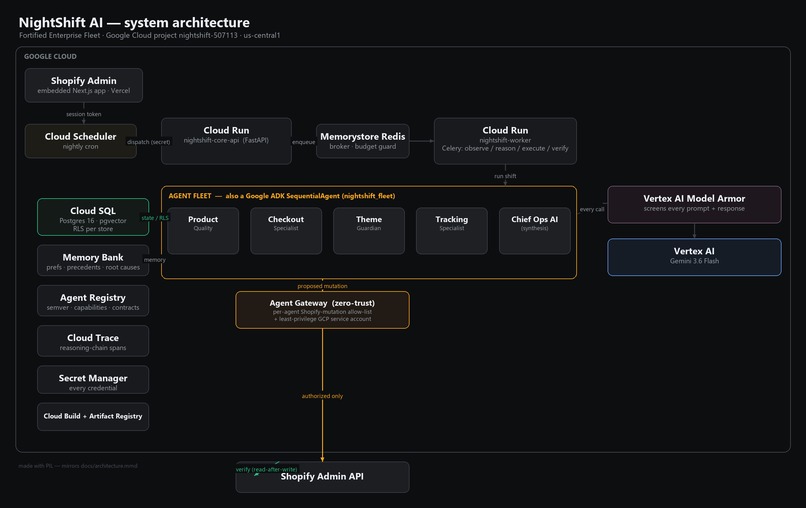Select the Cloud Run nightshift-core-api node
Viewport: 806px width, 508px height.
[x=226, y=141]
